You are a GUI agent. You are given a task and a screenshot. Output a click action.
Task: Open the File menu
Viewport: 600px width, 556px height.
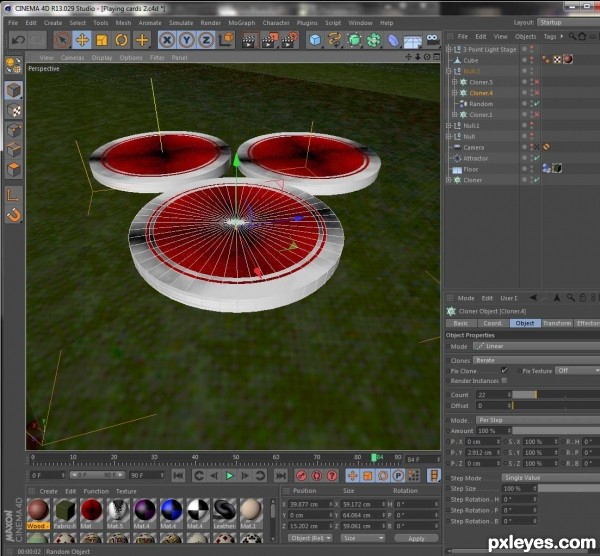point(13,23)
